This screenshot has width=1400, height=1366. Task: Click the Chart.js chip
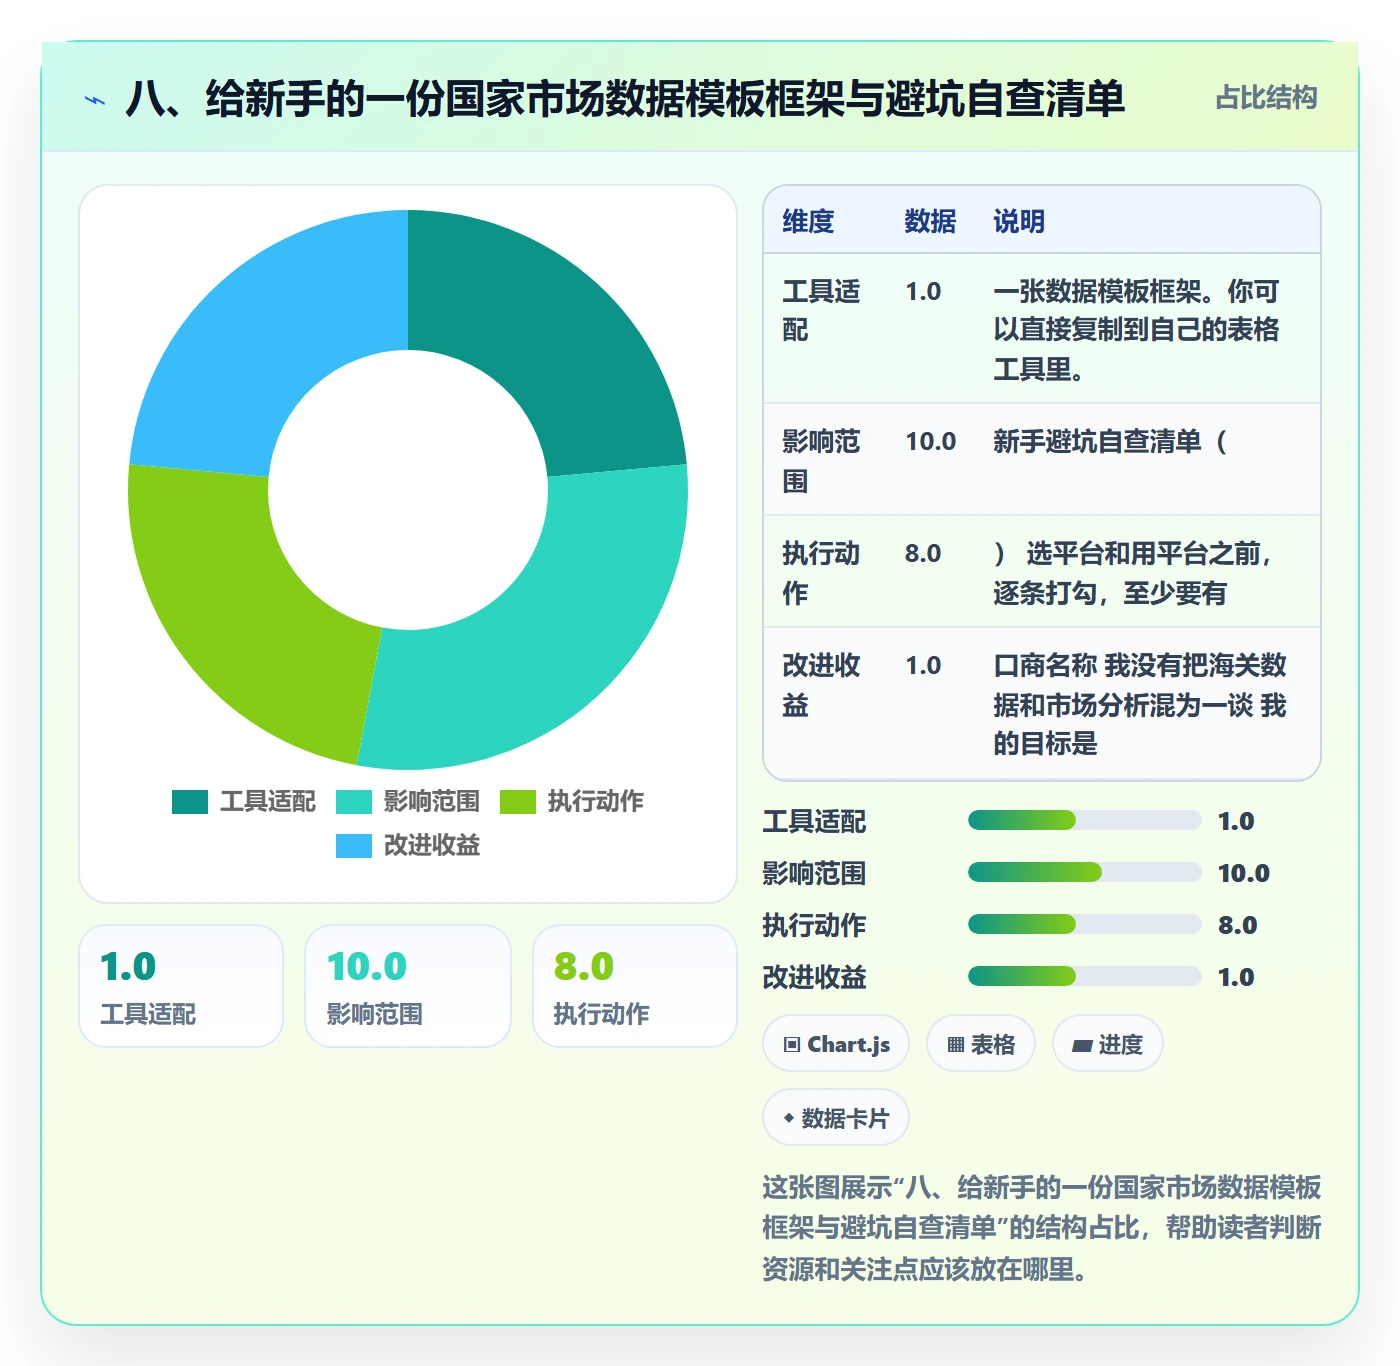[x=836, y=1044]
